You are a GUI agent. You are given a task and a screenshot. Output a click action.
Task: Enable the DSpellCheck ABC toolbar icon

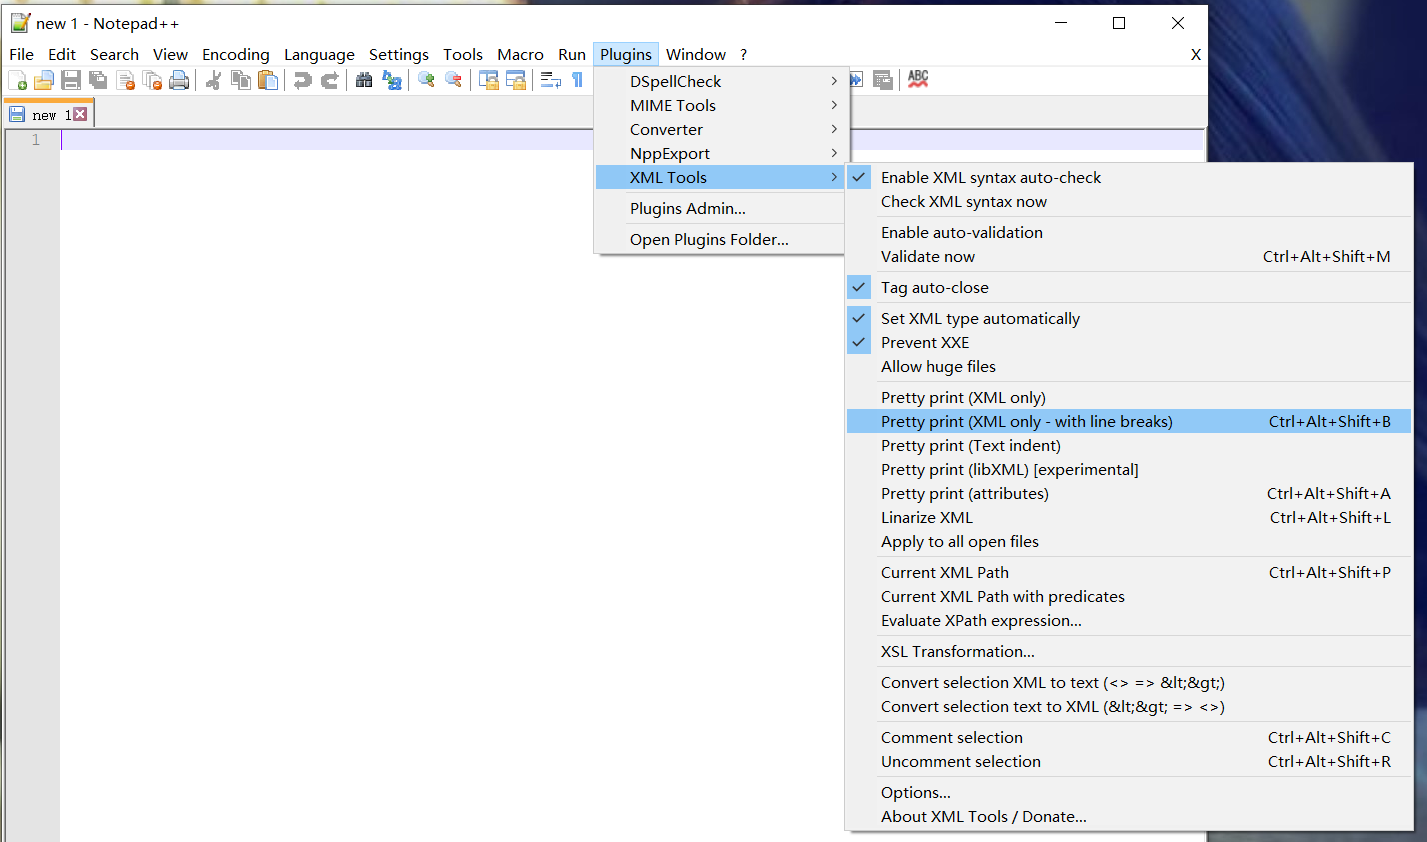918,79
